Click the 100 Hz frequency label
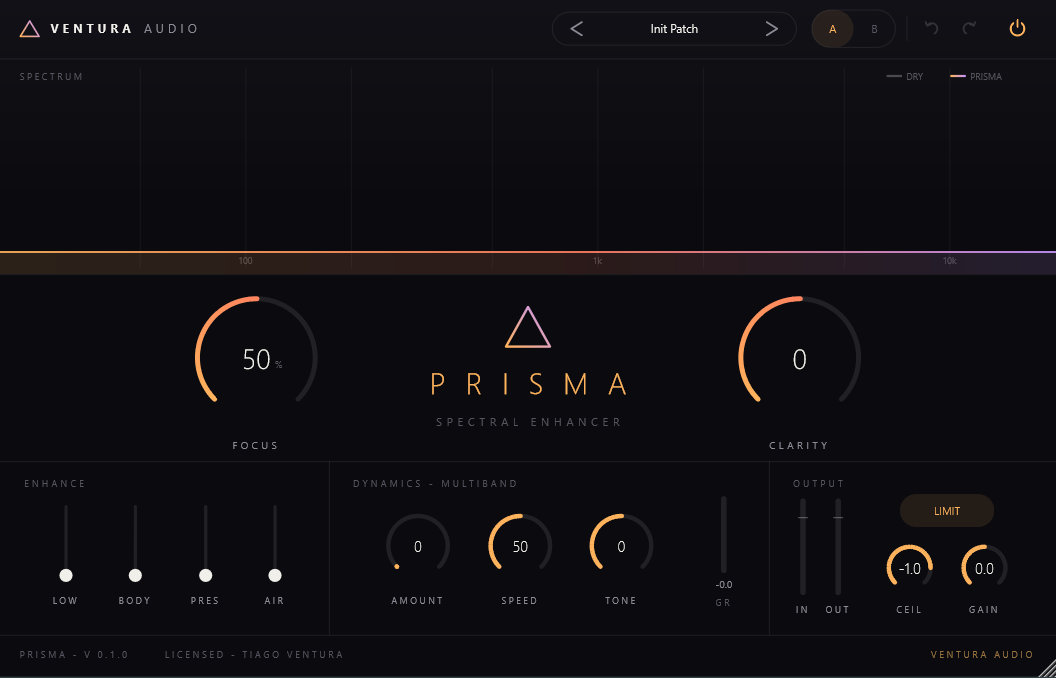Image resolution: width=1056 pixels, height=678 pixels. 245,261
